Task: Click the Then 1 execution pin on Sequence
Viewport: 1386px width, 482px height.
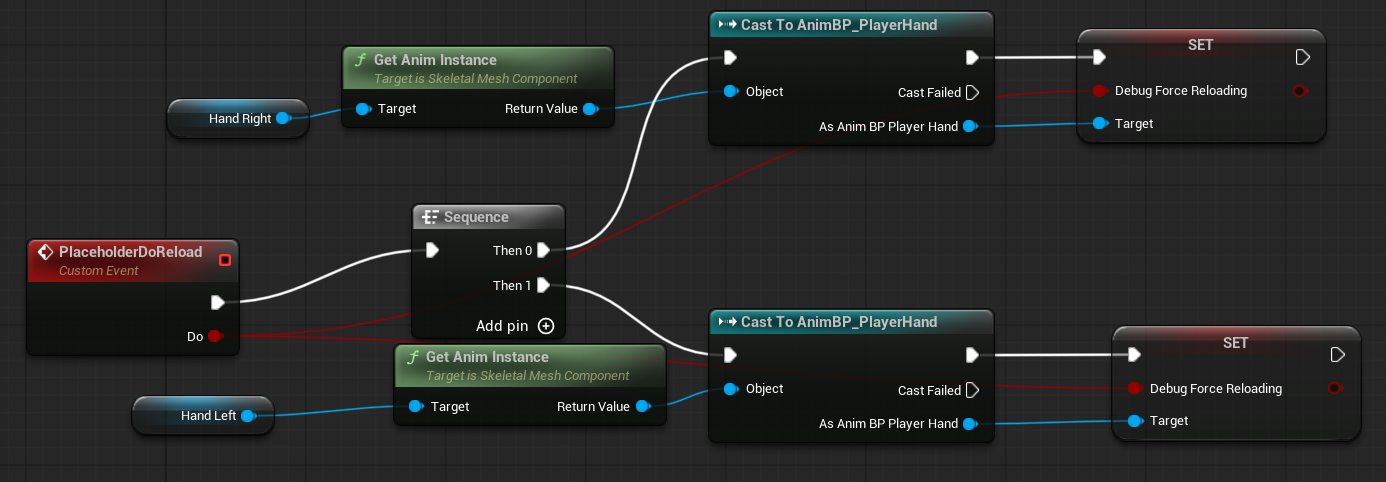Action: click(543, 286)
